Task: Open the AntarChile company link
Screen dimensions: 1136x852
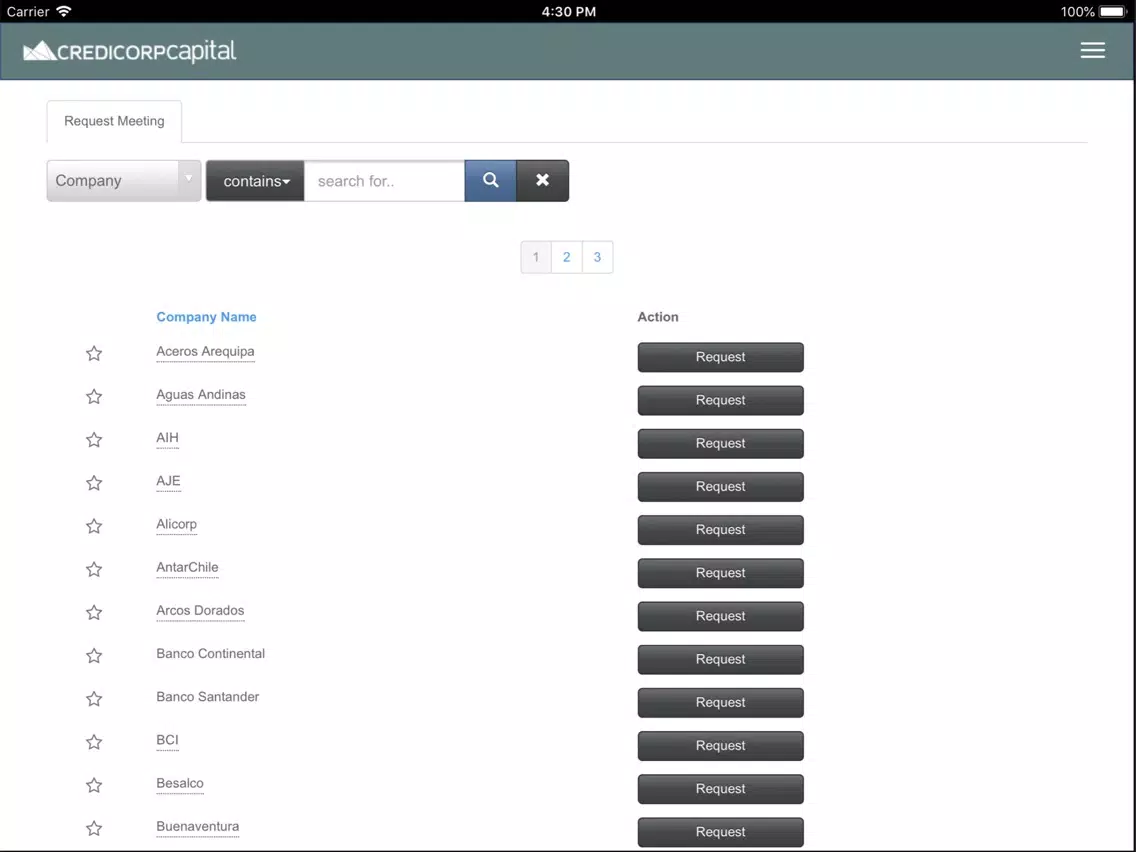Action: (x=187, y=567)
